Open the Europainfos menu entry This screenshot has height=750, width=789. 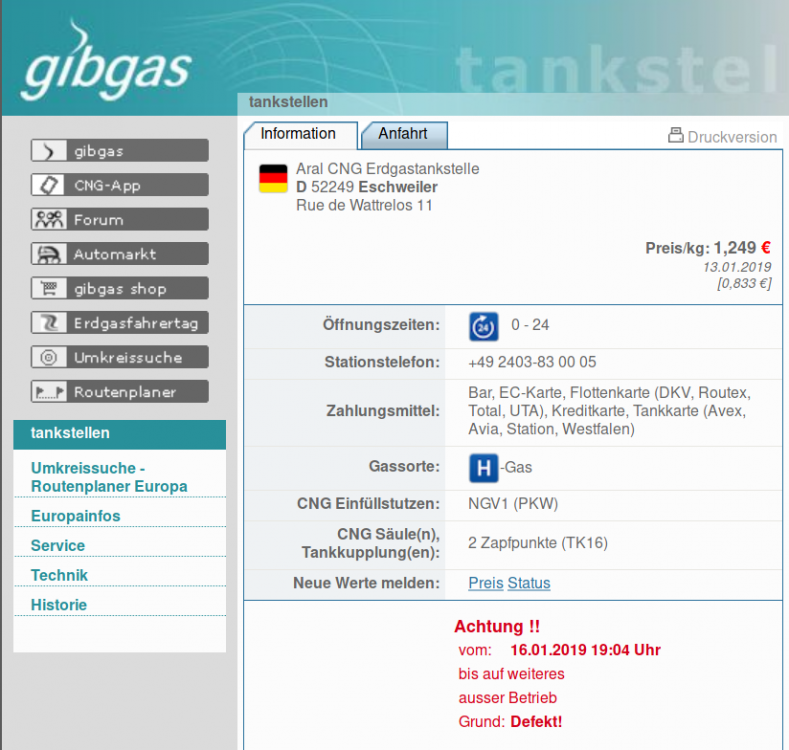coord(75,516)
